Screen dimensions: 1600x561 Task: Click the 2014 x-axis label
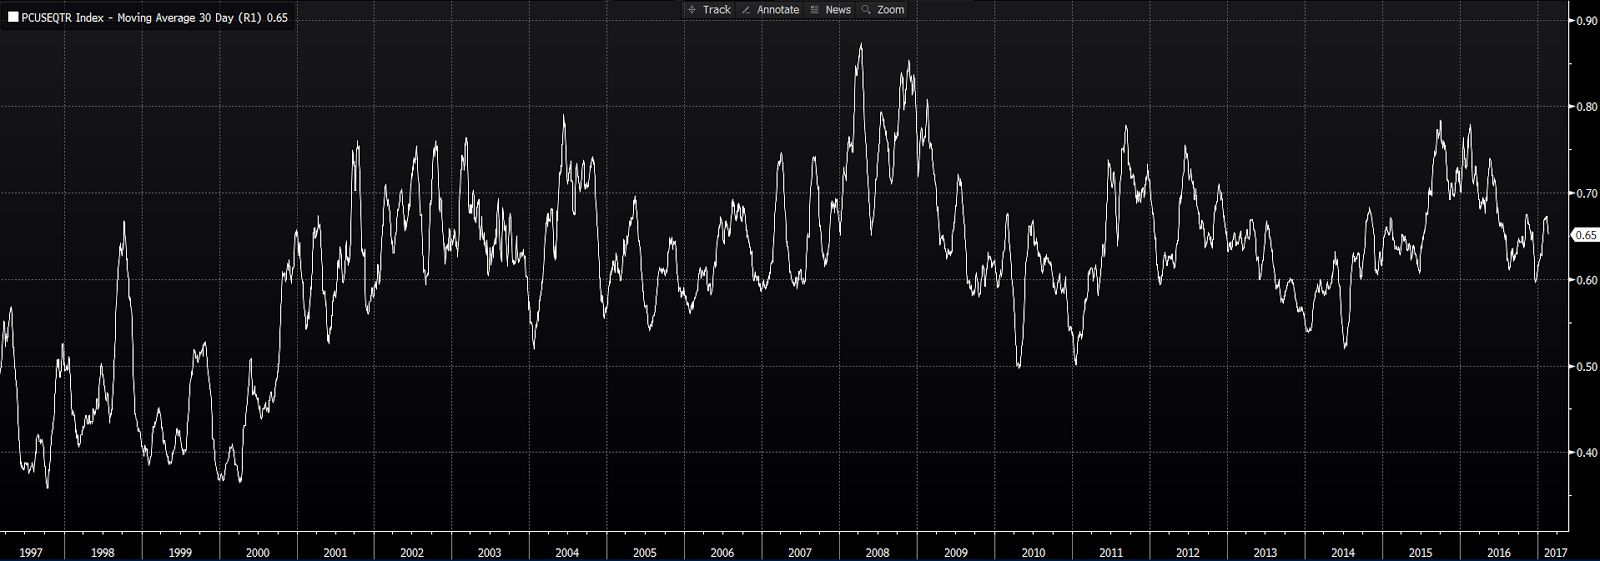[1343, 552]
